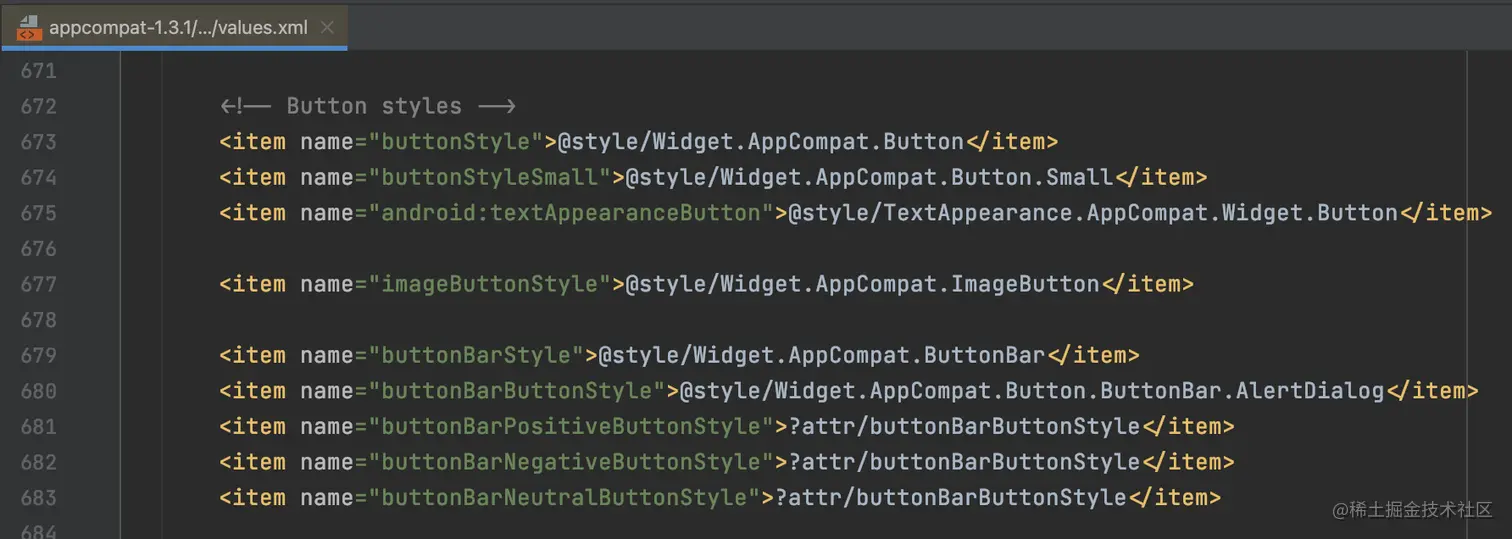The width and height of the screenshot is (1512, 539).
Task: Click "android:textAppearanceButton" attribute value
Action: (571, 213)
